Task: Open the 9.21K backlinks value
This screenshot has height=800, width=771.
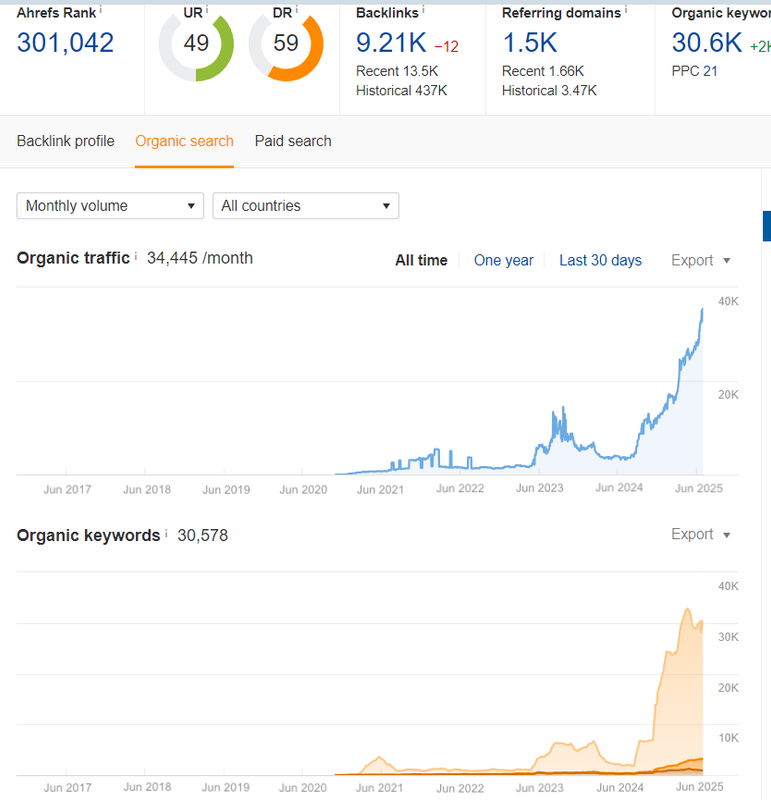Action: click(x=391, y=42)
